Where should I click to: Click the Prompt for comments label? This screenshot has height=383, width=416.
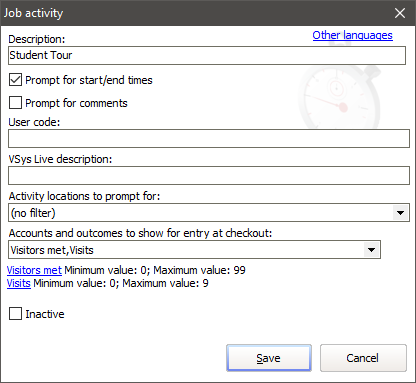76,103
